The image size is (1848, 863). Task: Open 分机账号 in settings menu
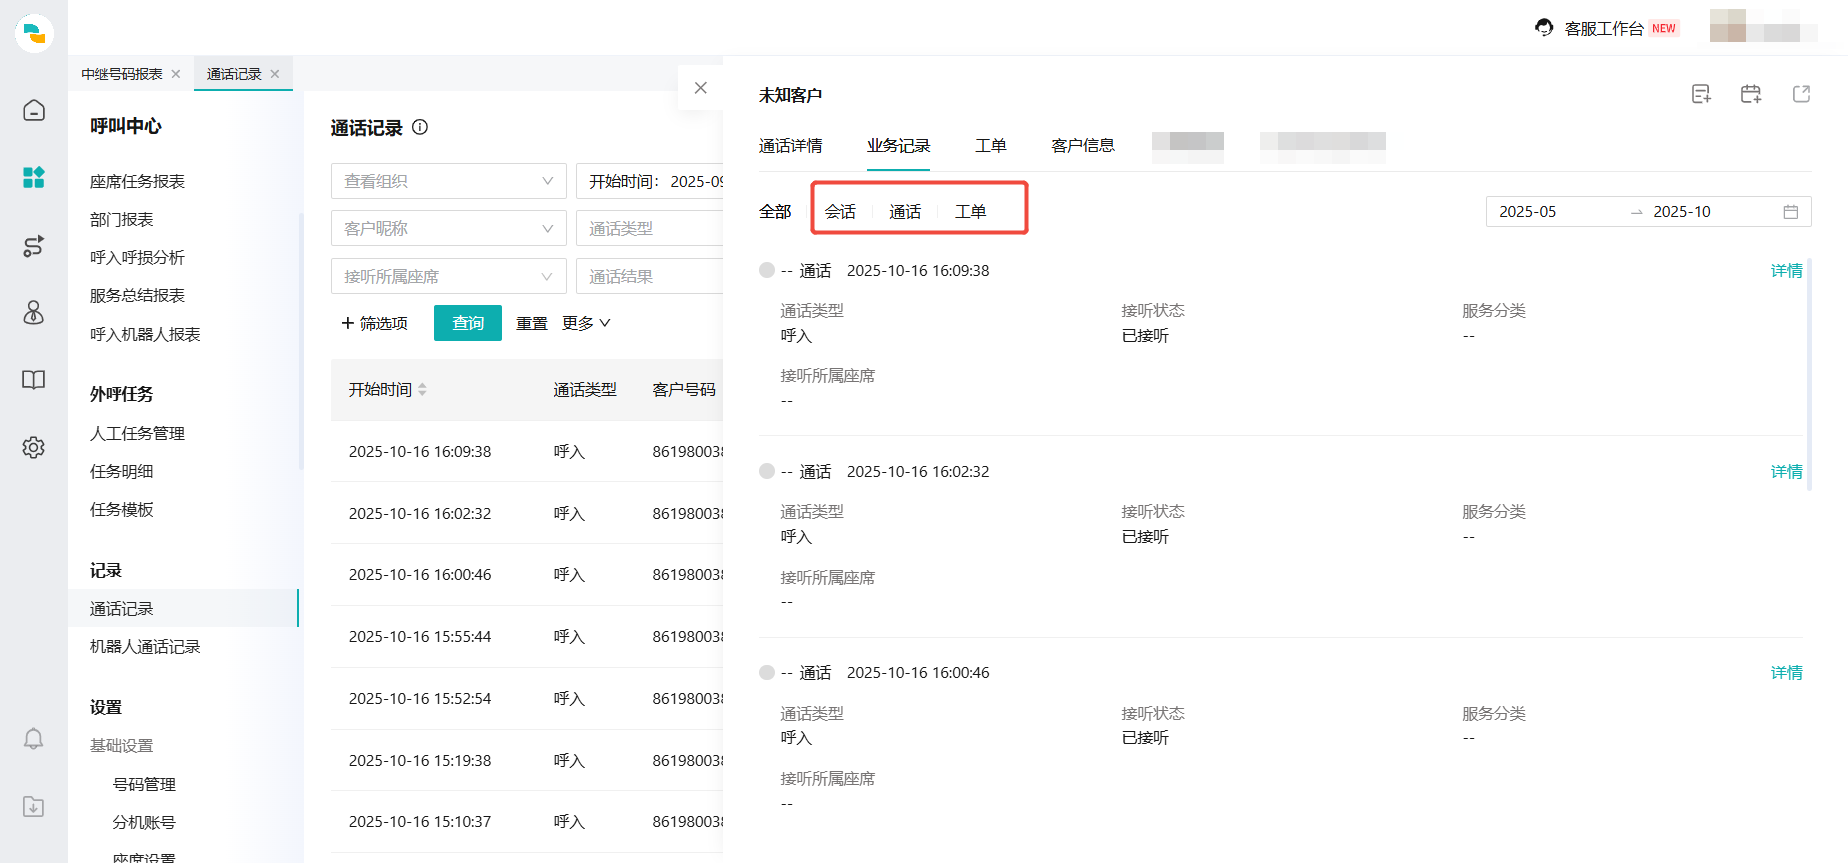click(144, 822)
